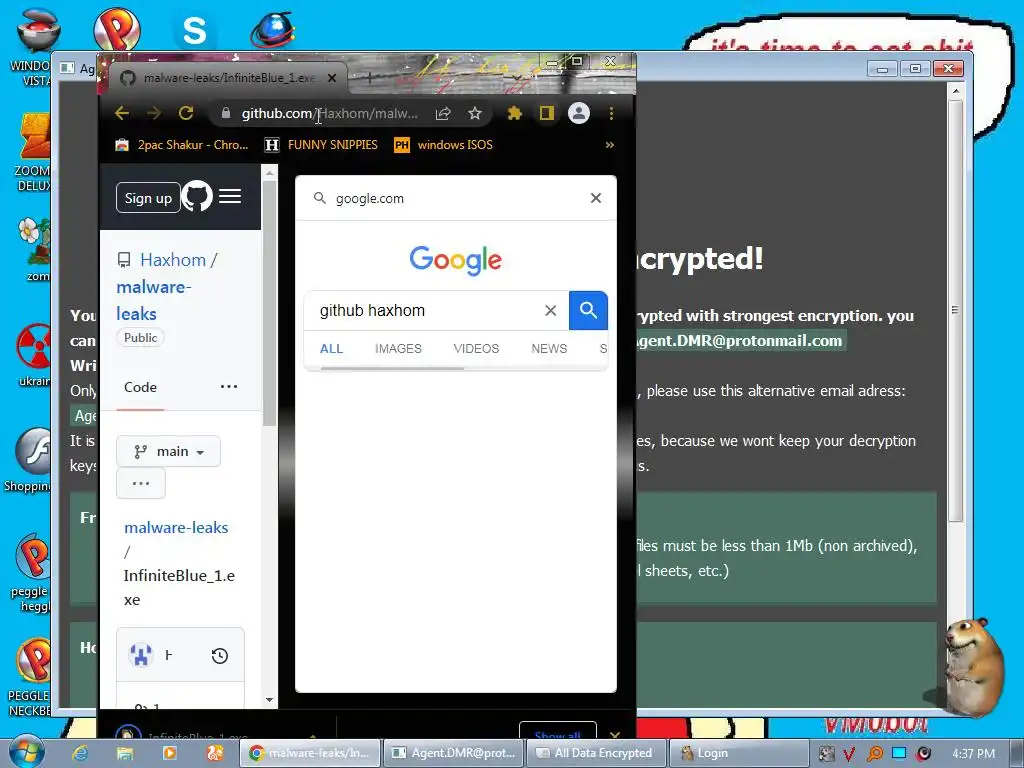1024x768 pixels.
Task: Click the Google logo
Action: click(x=456, y=260)
